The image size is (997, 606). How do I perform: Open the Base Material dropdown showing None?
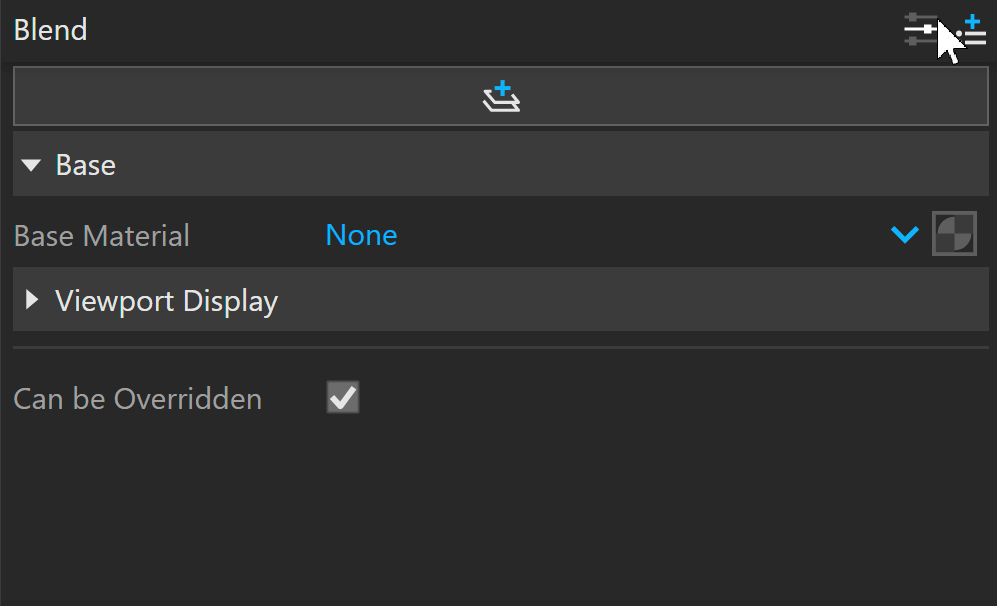[x=622, y=235]
